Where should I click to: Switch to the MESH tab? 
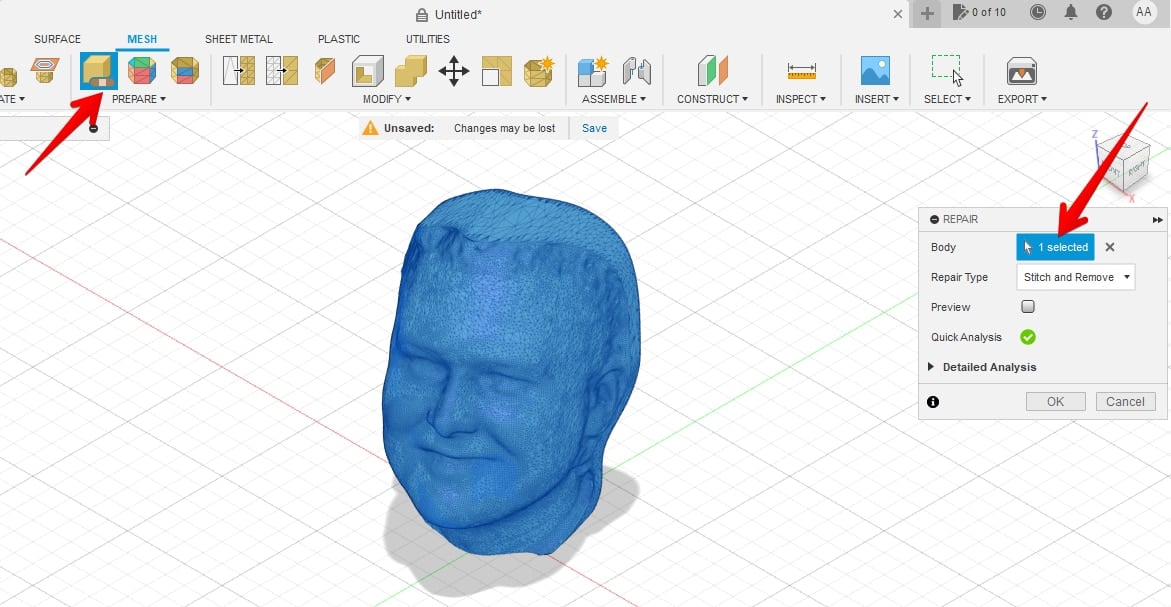pos(142,39)
